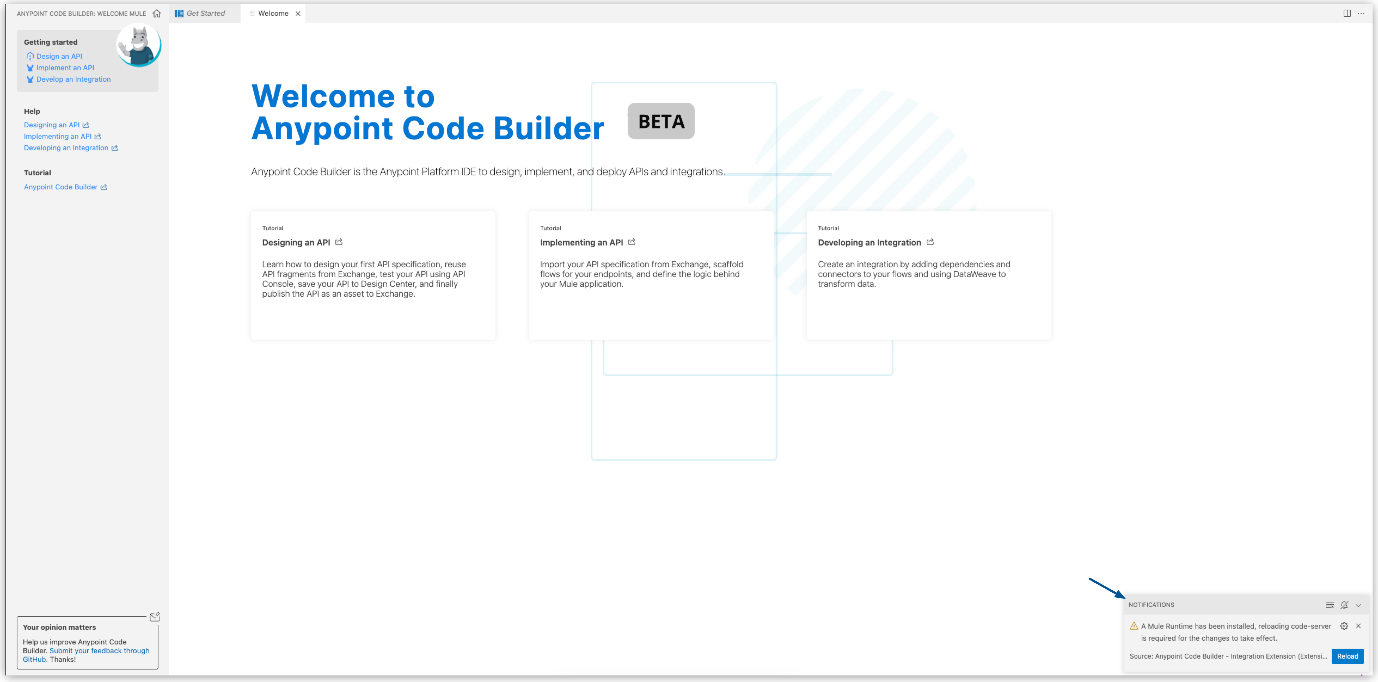This screenshot has width=1378, height=682.
Task: Click the NOTIFICATIONS header text
Action: tap(1152, 605)
